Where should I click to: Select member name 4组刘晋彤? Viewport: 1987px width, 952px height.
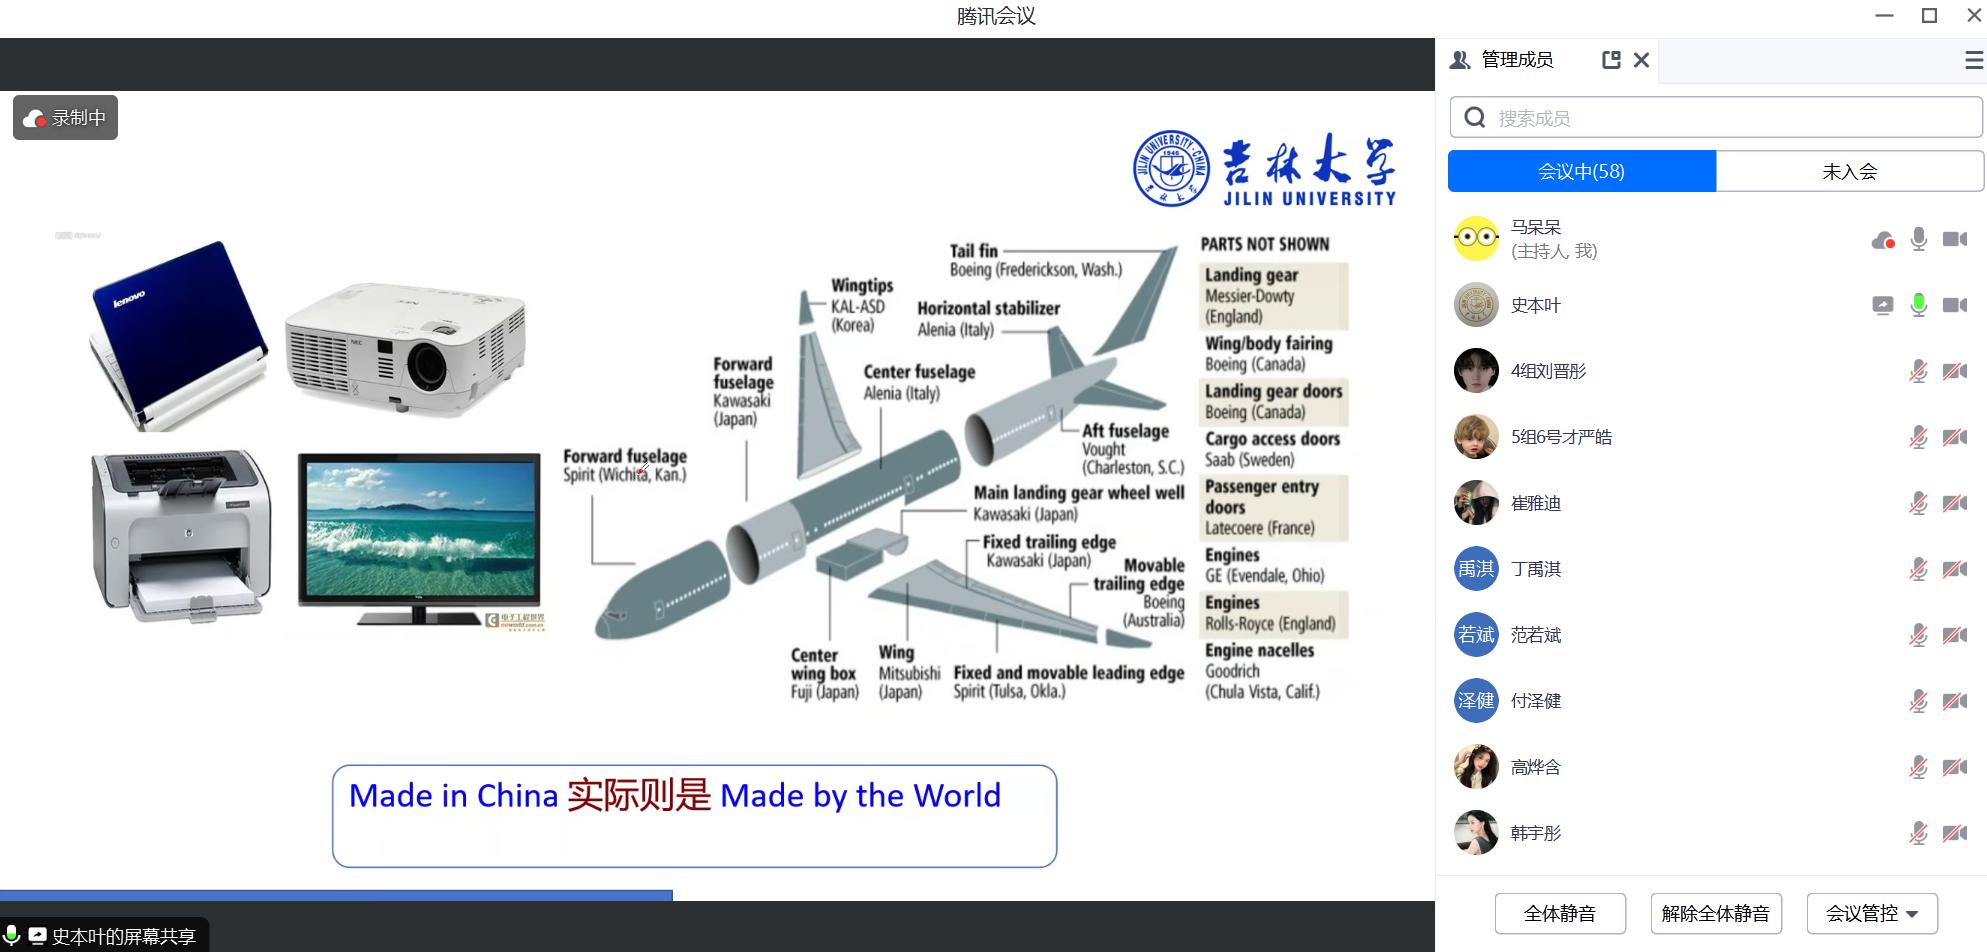[x=1548, y=371]
